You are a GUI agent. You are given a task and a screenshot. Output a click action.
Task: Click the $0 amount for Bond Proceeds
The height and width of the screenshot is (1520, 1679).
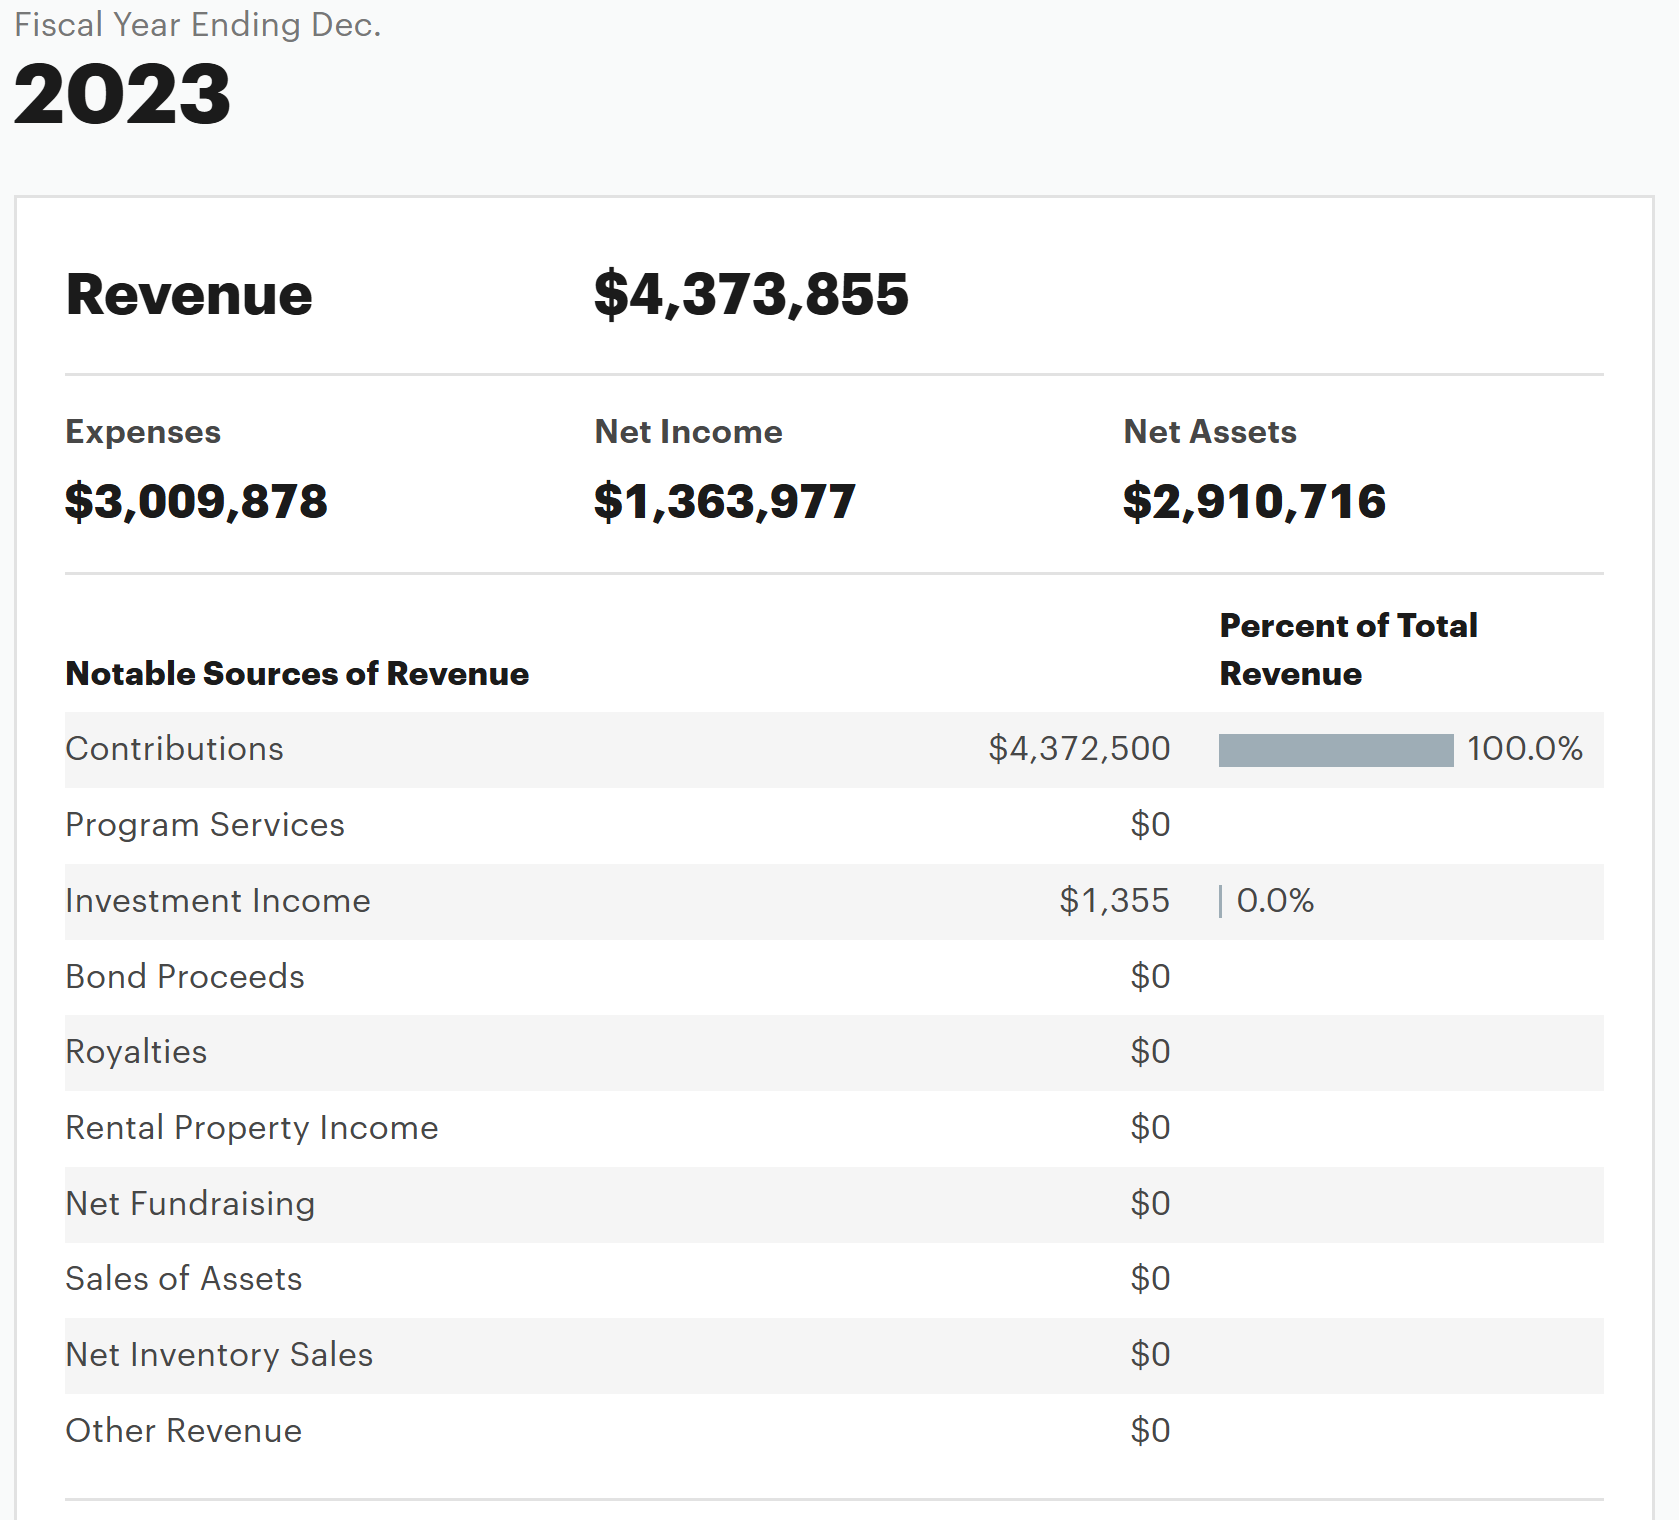pyautogui.click(x=1150, y=977)
